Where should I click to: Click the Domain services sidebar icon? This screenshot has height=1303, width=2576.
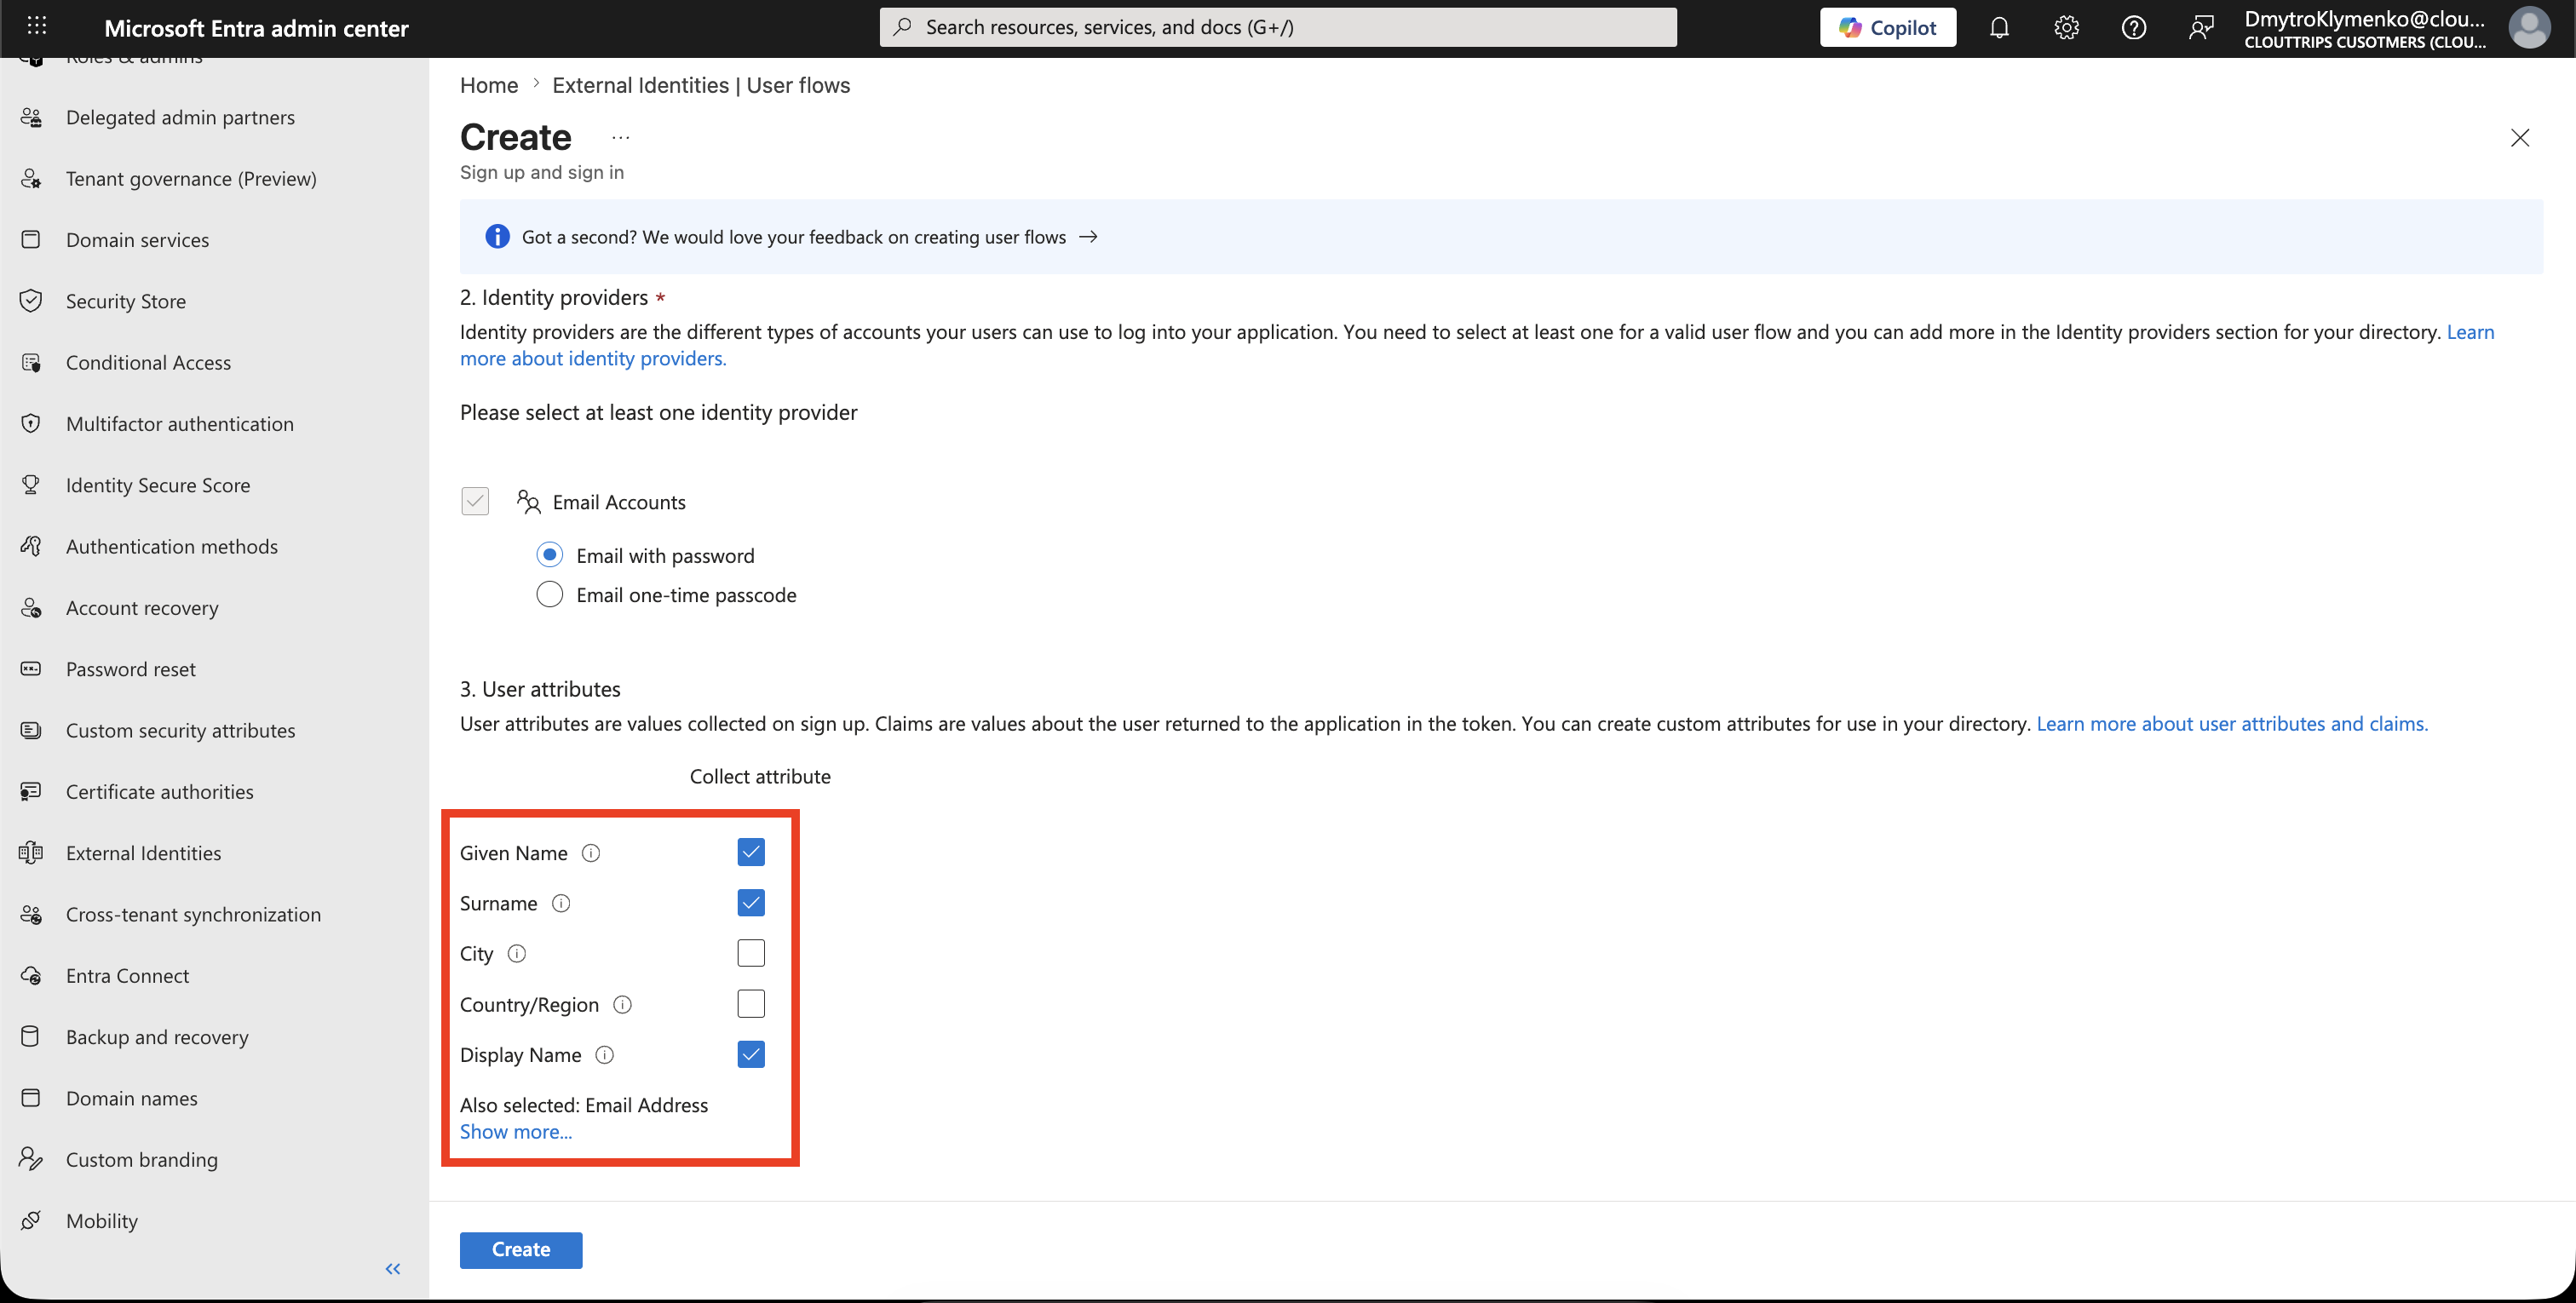coord(31,240)
